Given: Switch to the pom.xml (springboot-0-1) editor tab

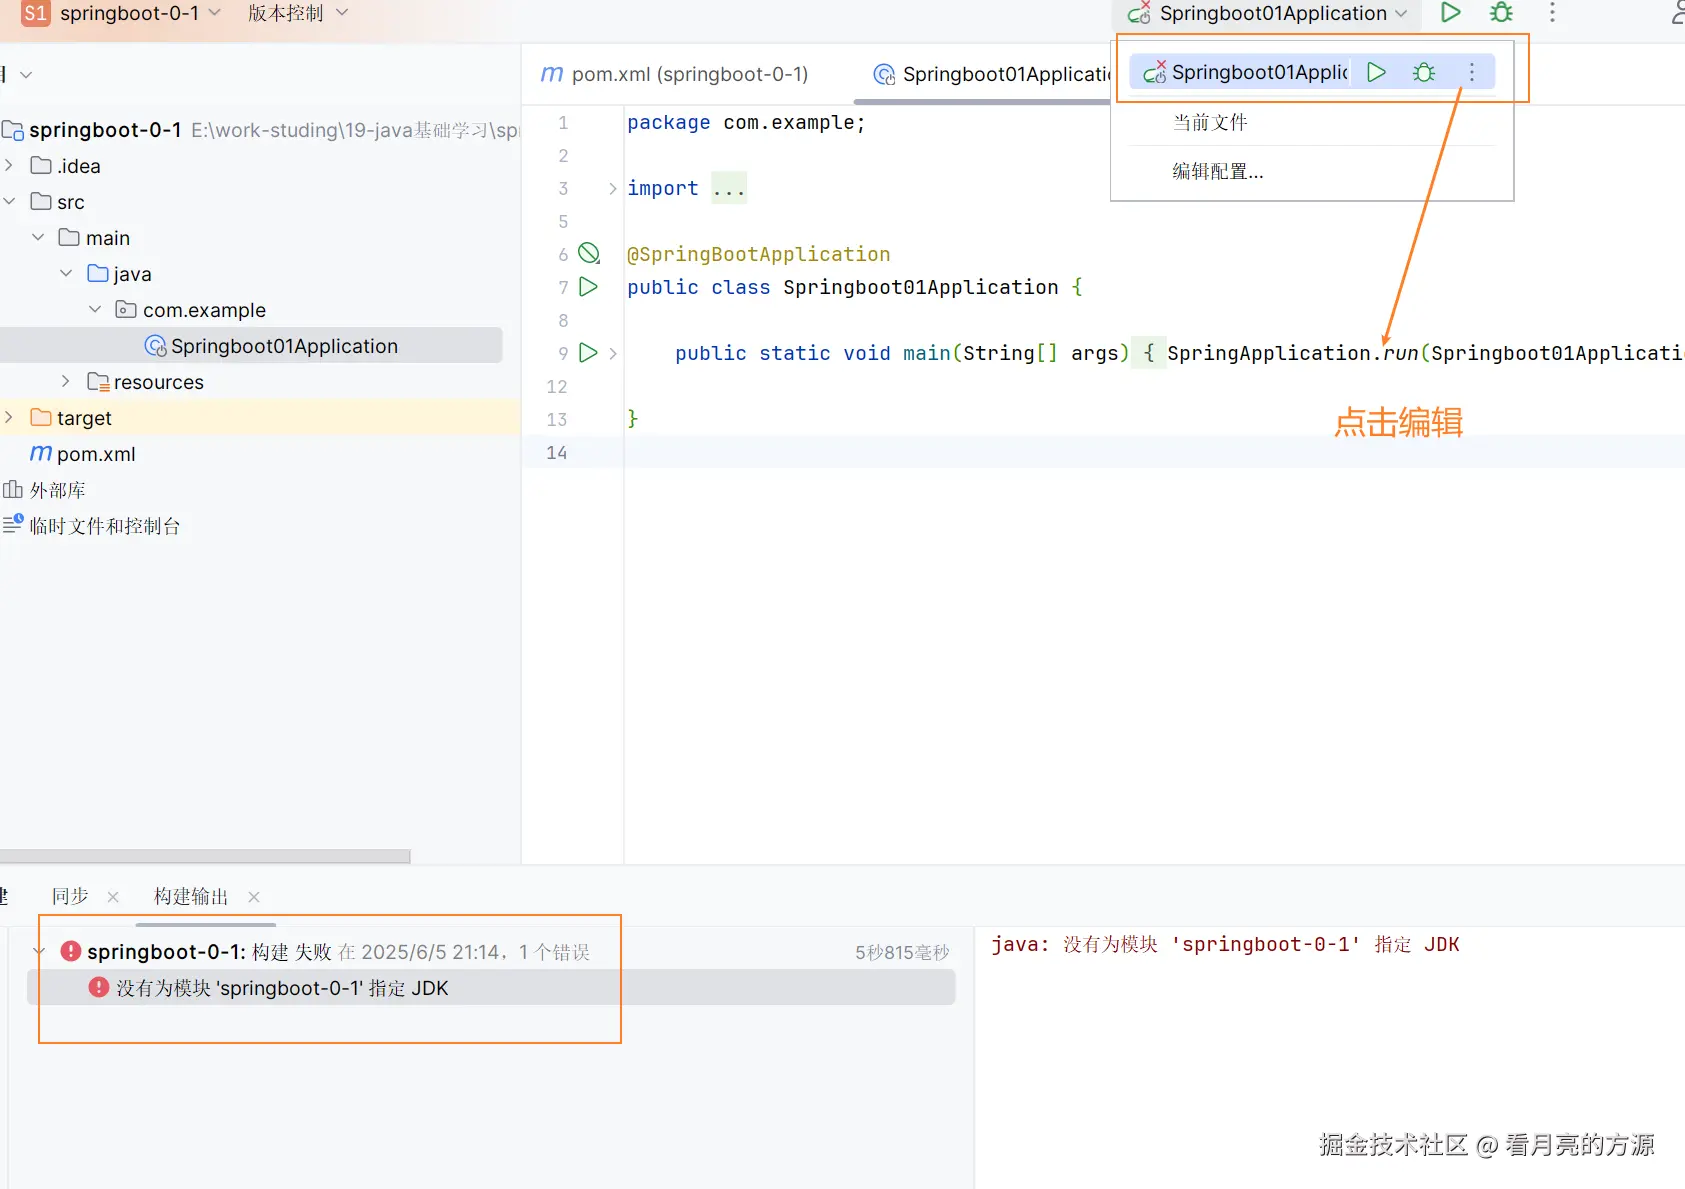Looking at the screenshot, I should [674, 74].
